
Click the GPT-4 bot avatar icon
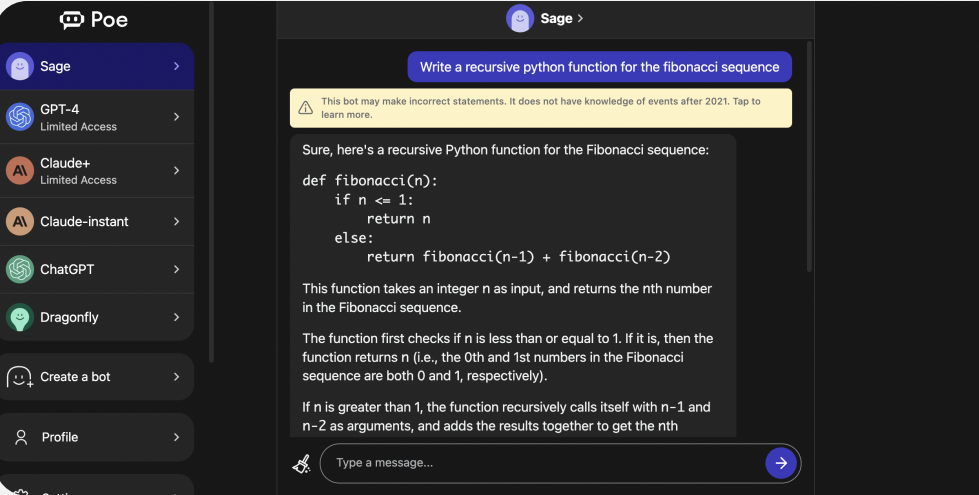click(20, 117)
